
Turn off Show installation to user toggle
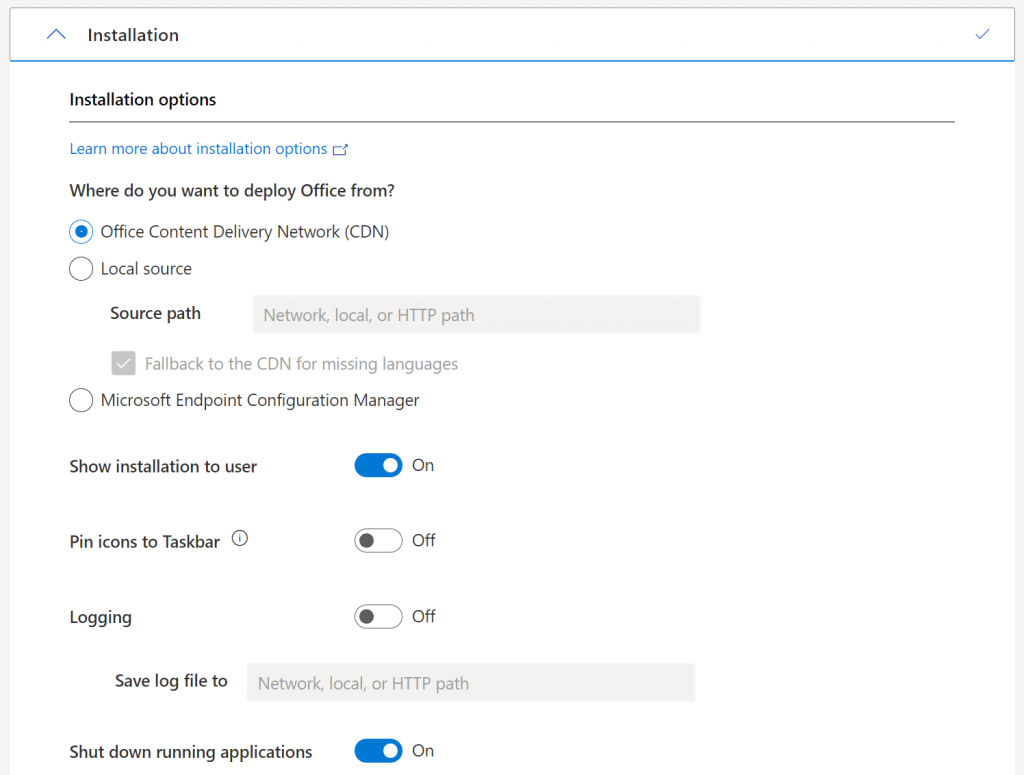coord(378,466)
